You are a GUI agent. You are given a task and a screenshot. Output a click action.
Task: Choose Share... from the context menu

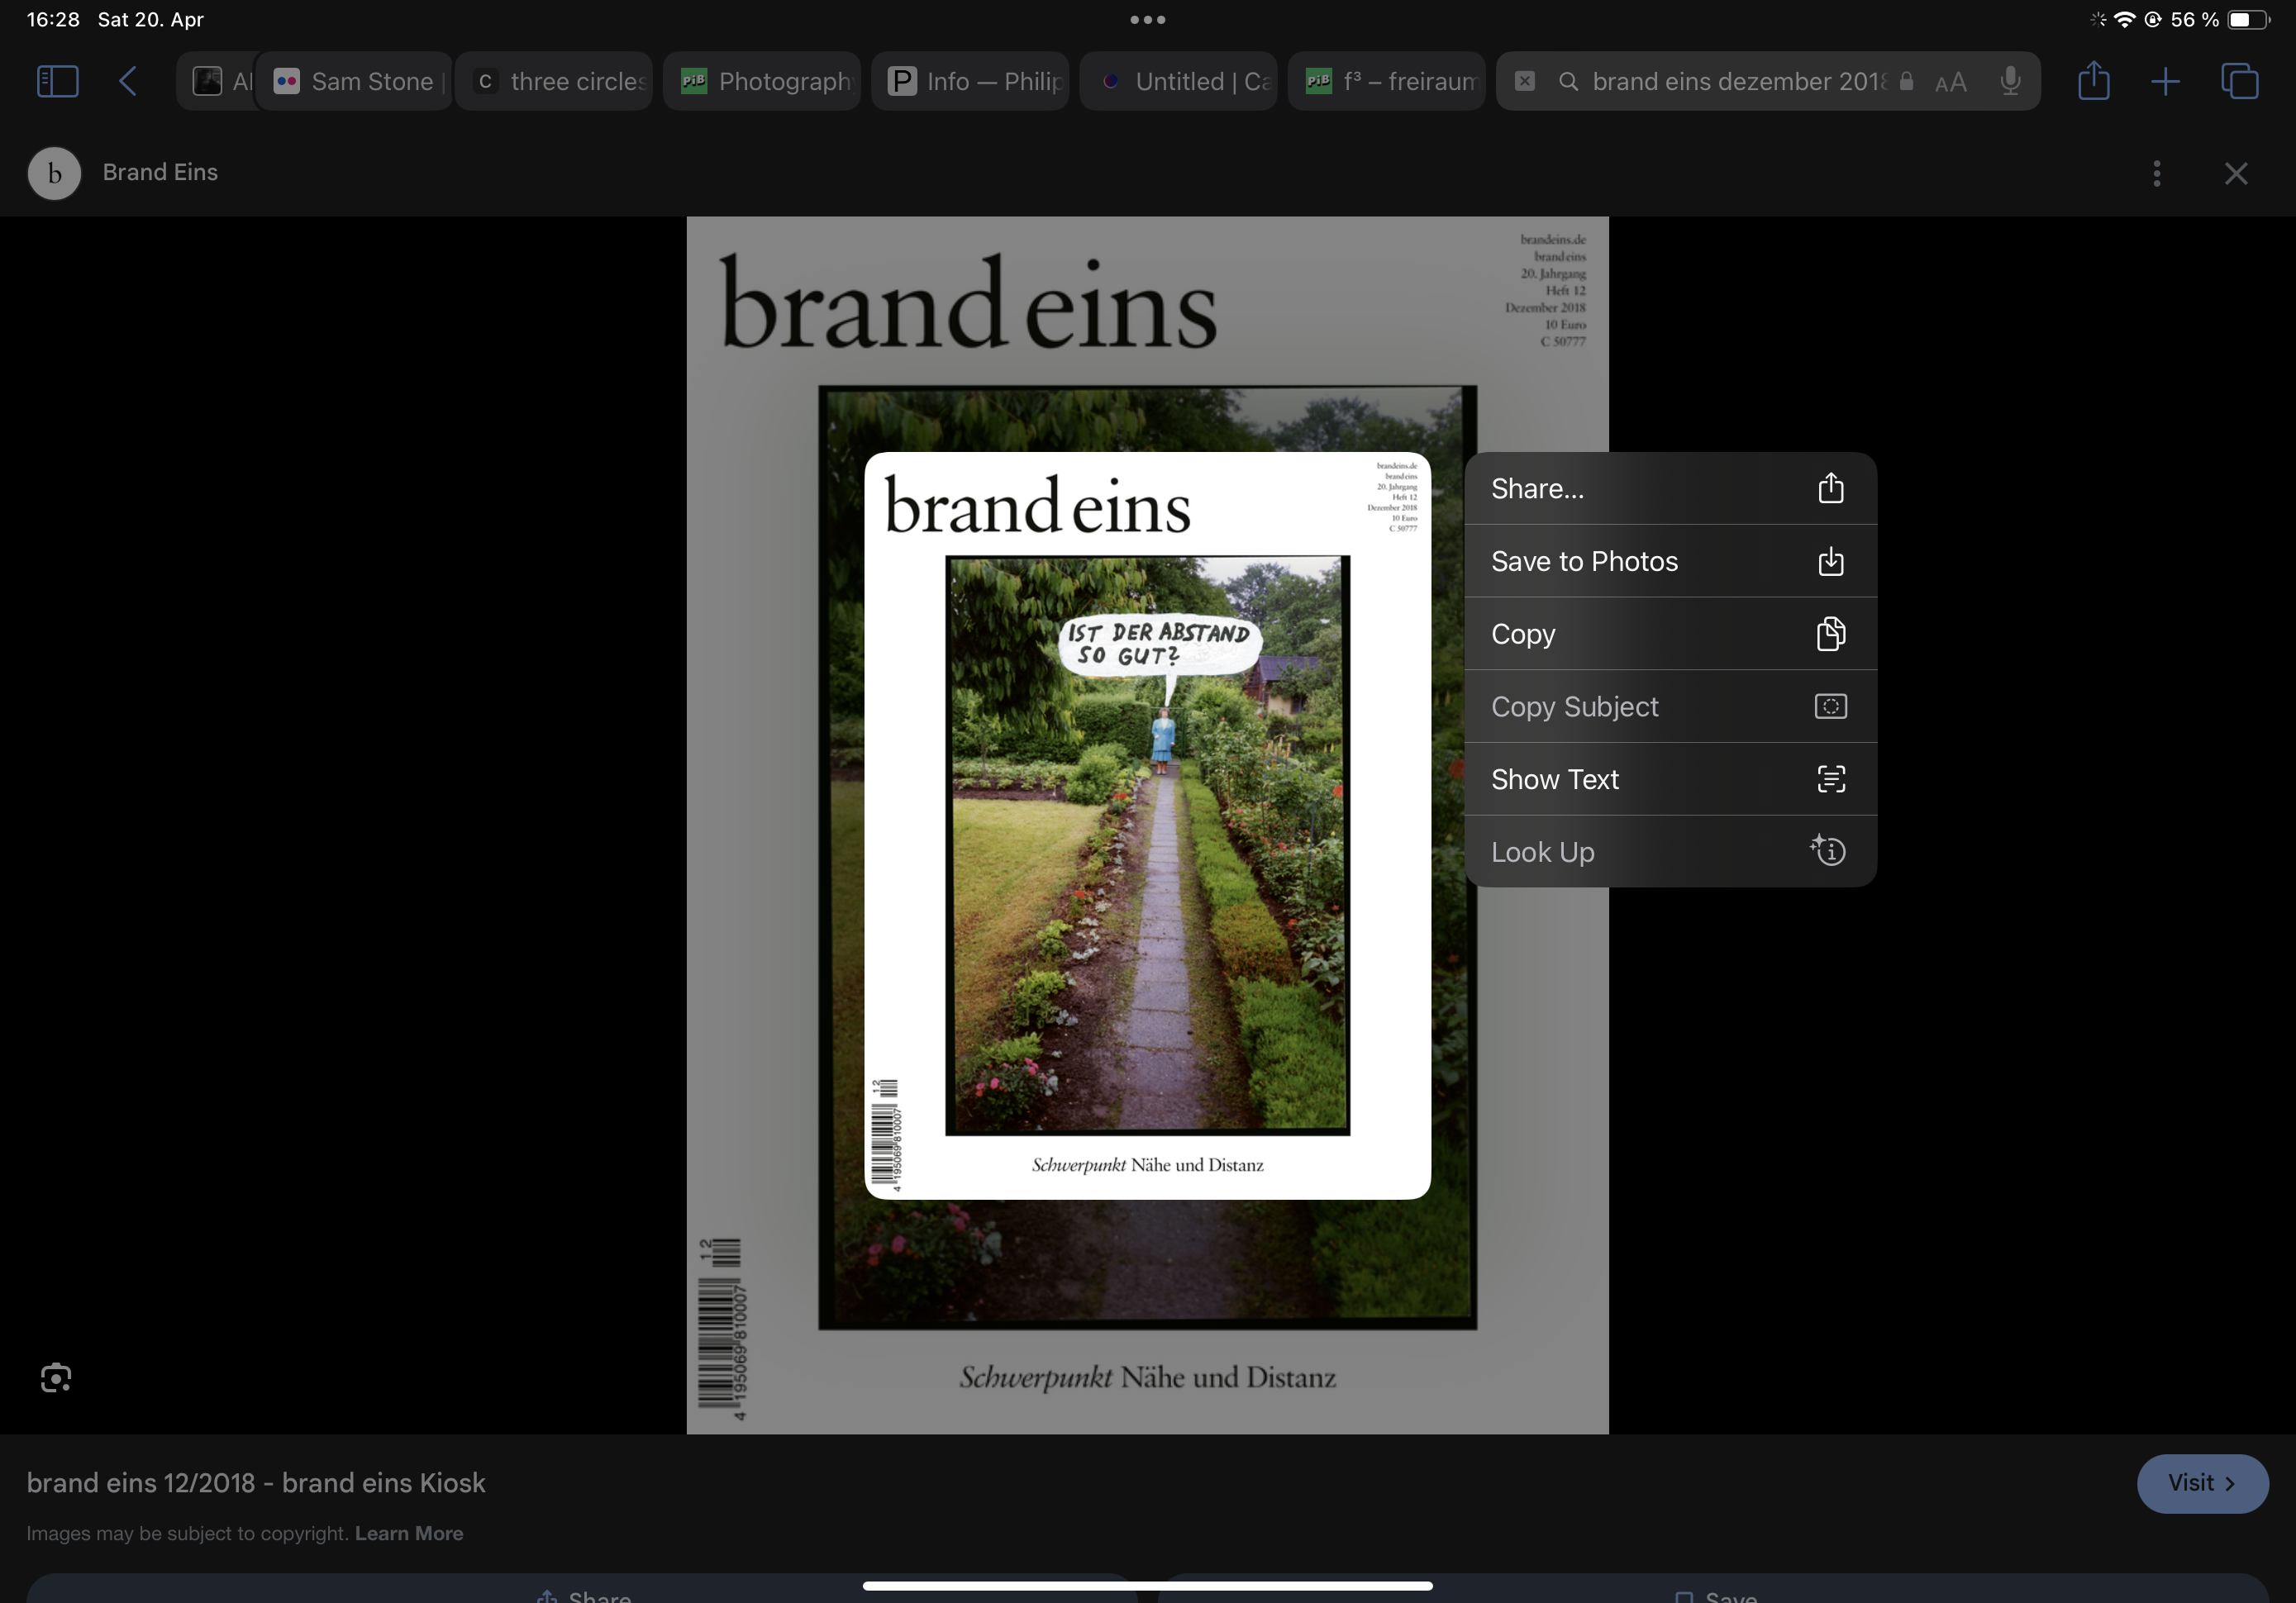(1670, 488)
